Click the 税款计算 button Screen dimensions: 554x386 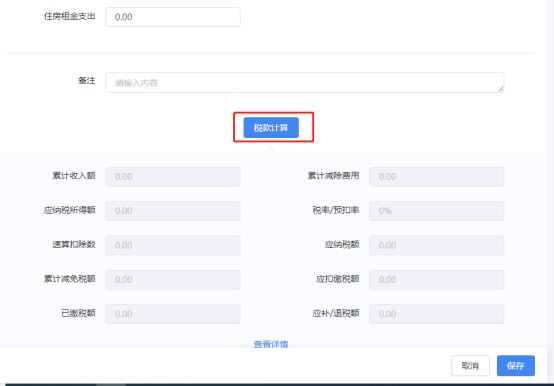click(x=271, y=127)
